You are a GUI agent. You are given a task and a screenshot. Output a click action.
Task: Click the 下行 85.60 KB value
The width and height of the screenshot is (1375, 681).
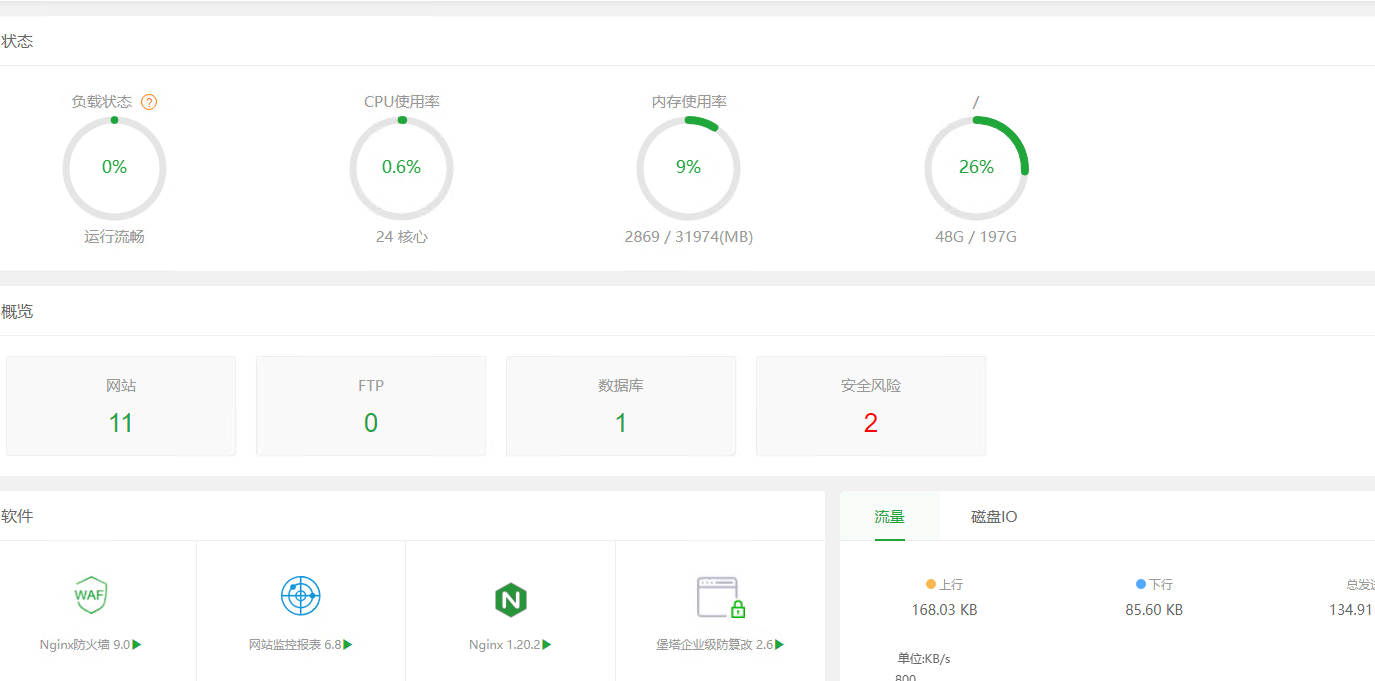point(1154,609)
